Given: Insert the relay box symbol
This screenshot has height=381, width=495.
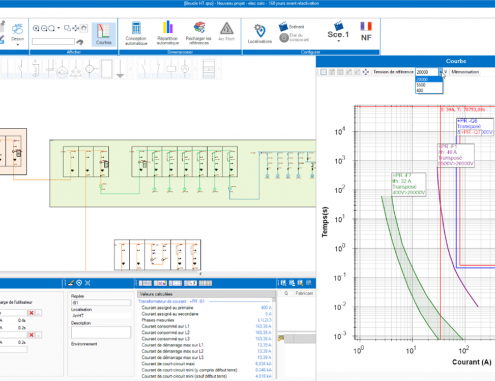Looking at the screenshot, I should coord(171,69).
